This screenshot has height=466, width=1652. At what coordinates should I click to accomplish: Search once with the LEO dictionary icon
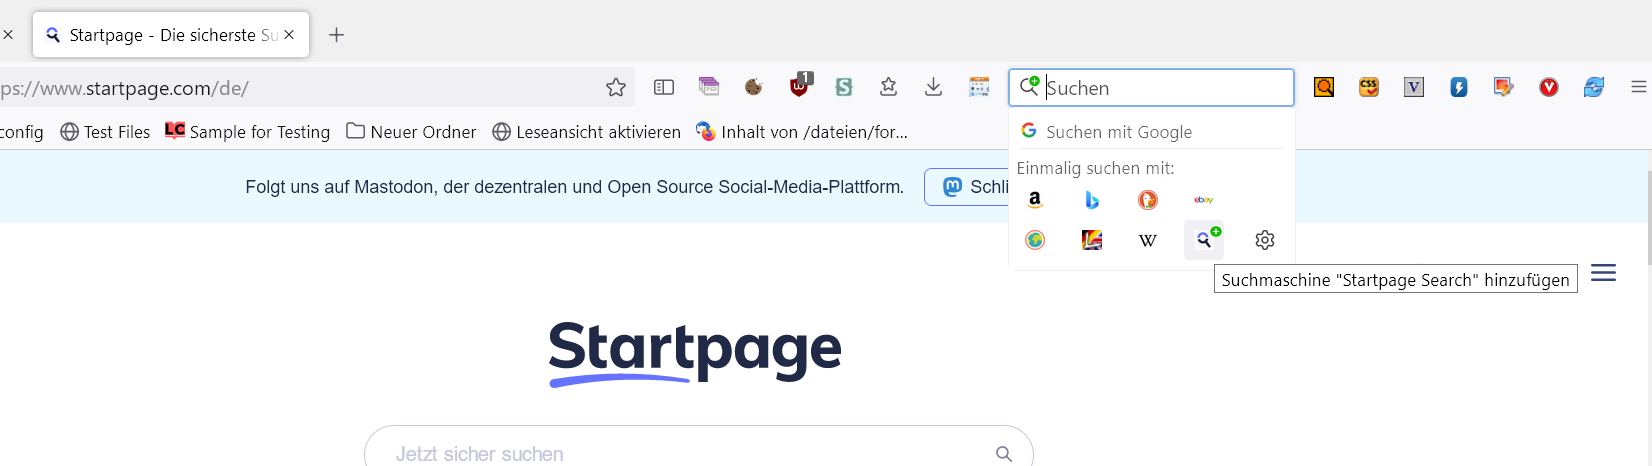1092,240
